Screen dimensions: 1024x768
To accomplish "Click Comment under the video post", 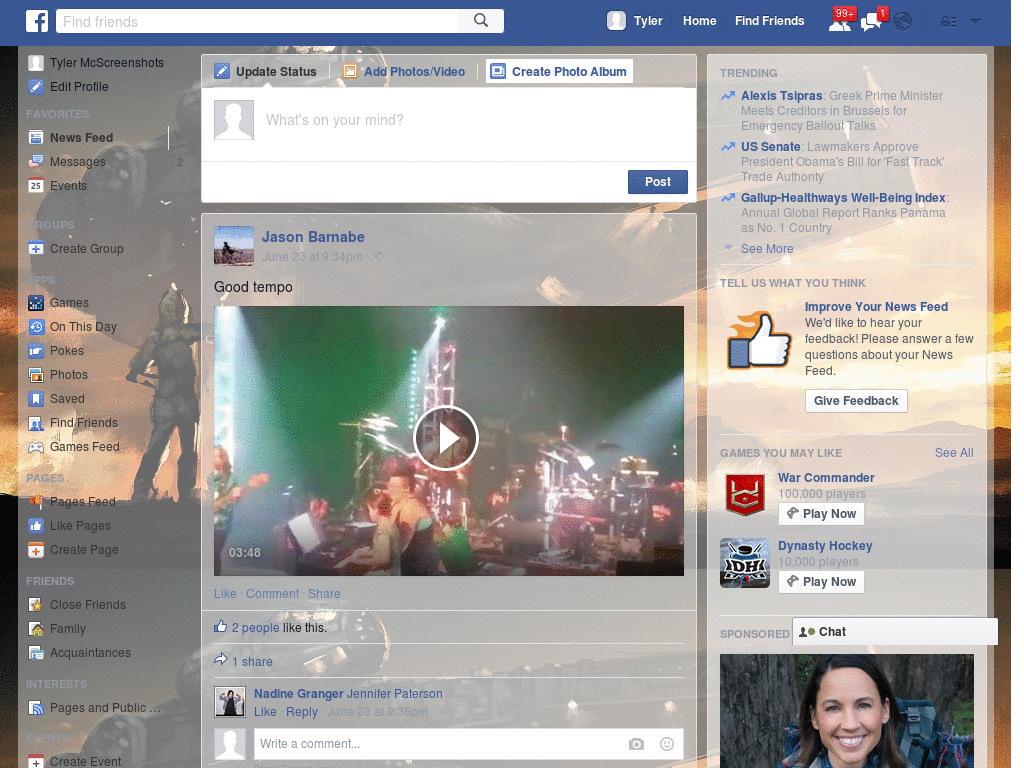I will pos(272,594).
